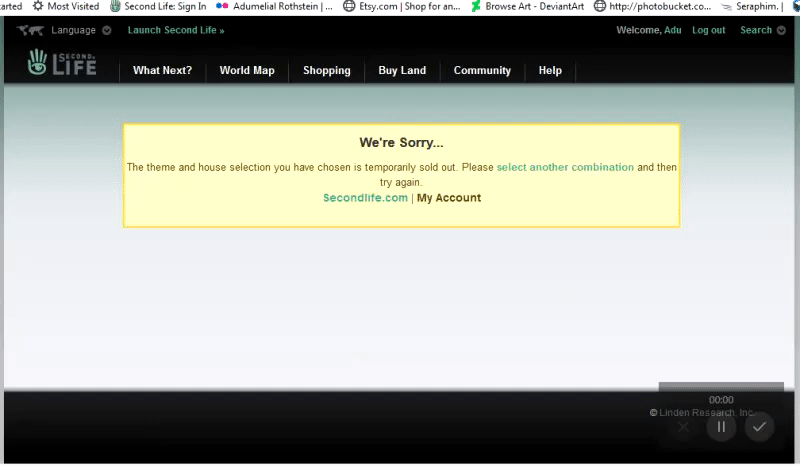This screenshot has height=466, width=800.
Task: Cancel recording with the X button
Action: coord(683,427)
